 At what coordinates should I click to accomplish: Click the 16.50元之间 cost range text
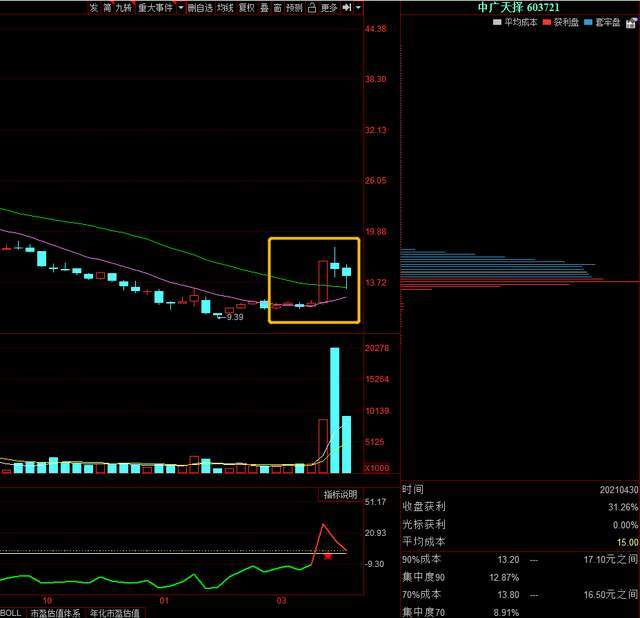pyautogui.click(x=611, y=595)
